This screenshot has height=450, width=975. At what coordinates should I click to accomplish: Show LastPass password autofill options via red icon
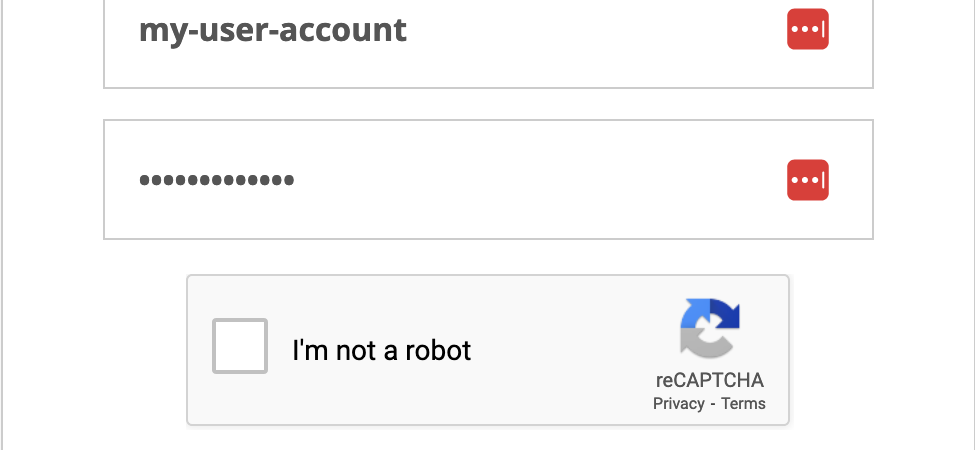tap(808, 180)
